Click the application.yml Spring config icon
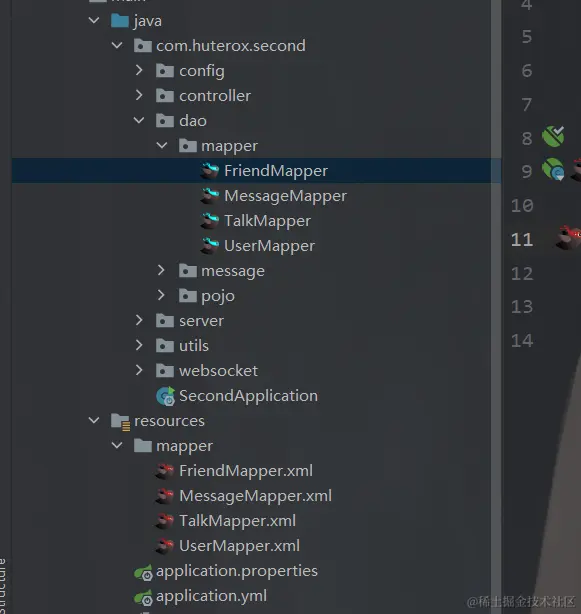The width and height of the screenshot is (581, 614). coord(143,597)
